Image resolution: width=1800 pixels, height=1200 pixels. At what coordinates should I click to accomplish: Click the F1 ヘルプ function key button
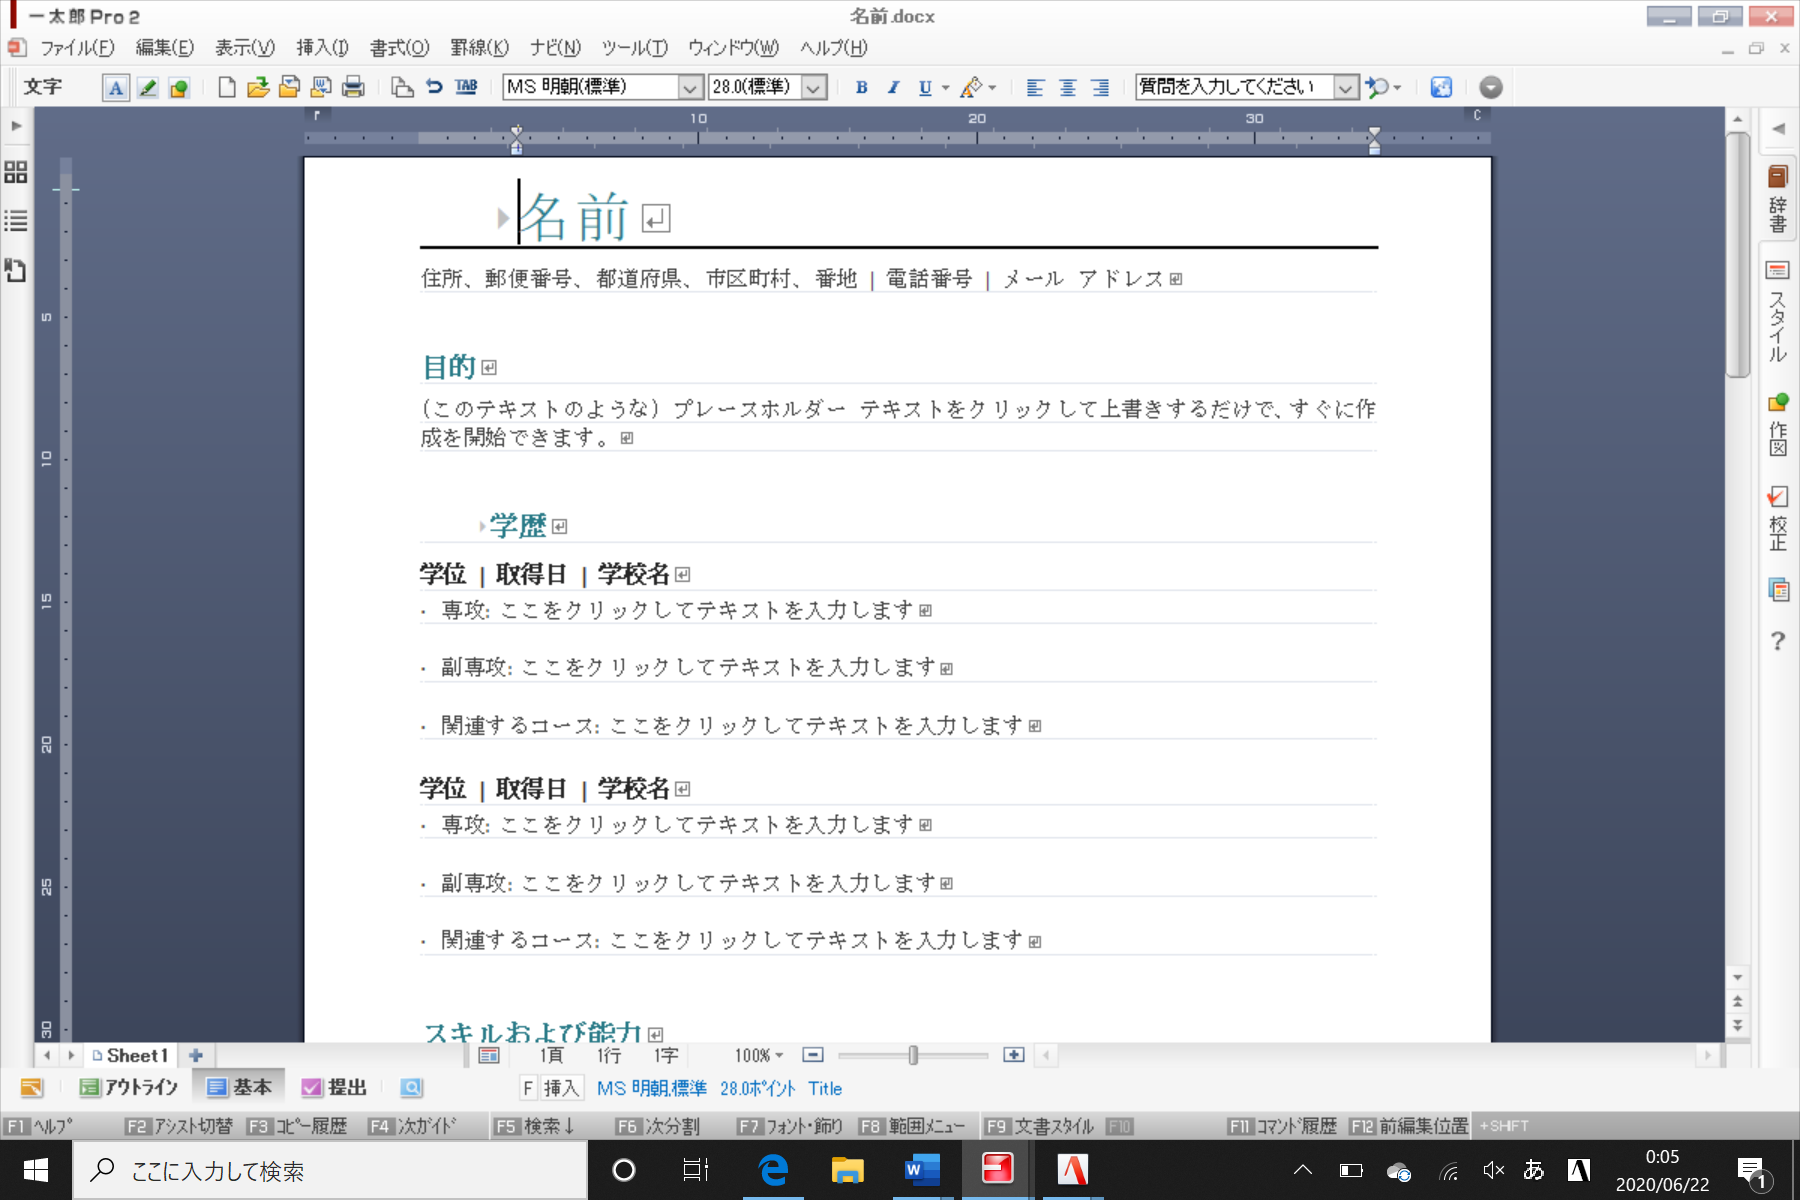click(39, 1126)
